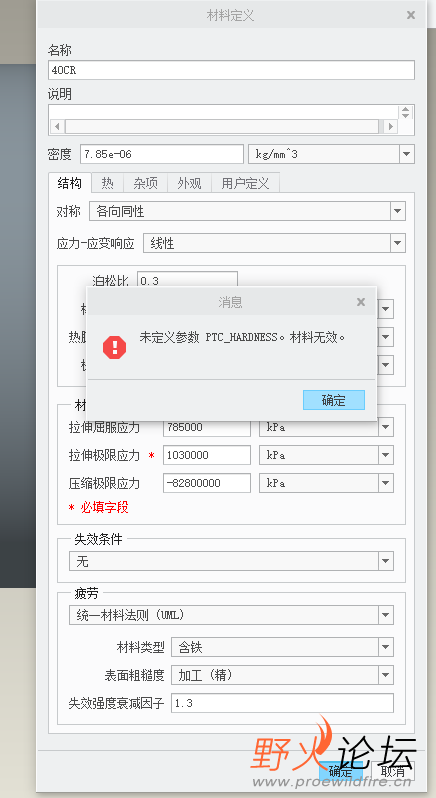Close the 消息 message dialog with X
Viewport: 436px width, 798px height.
pos(361,302)
